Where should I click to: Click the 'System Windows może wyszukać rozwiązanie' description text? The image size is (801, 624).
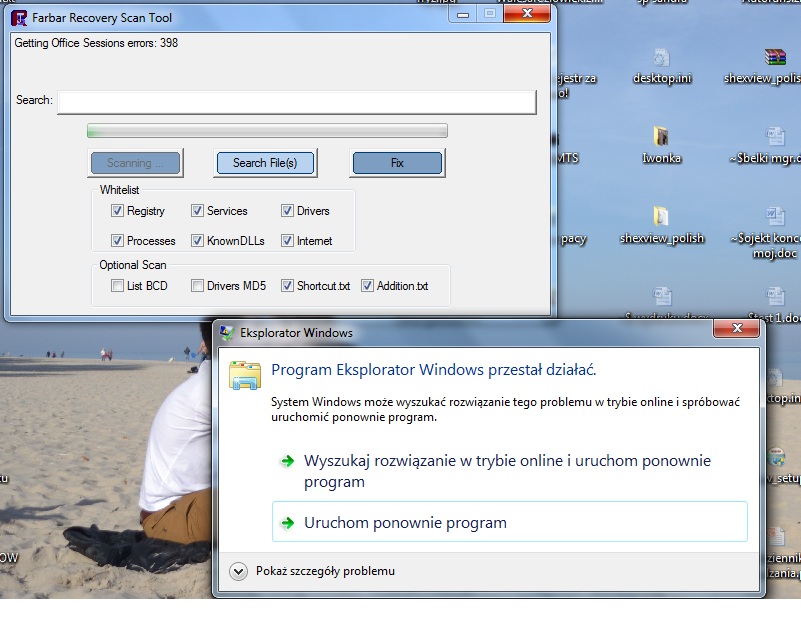pos(505,410)
